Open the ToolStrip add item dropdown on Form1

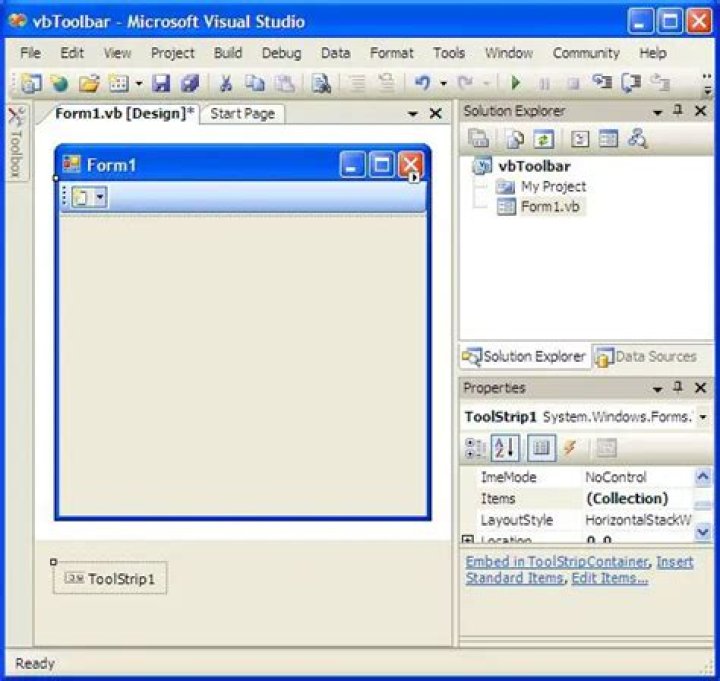[x=100, y=197]
